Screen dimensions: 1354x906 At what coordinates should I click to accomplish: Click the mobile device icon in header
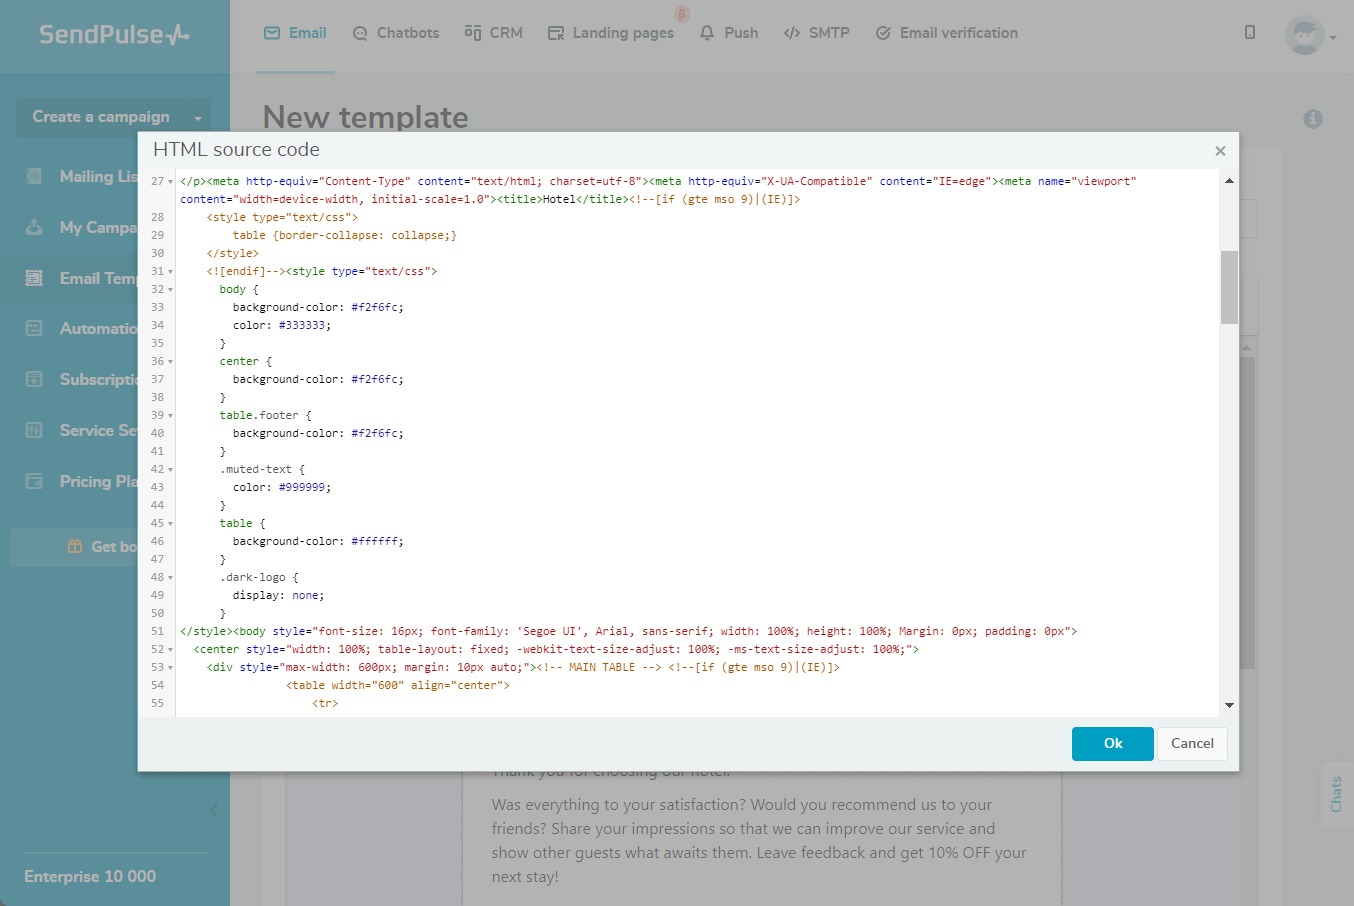tap(1250, 32)
